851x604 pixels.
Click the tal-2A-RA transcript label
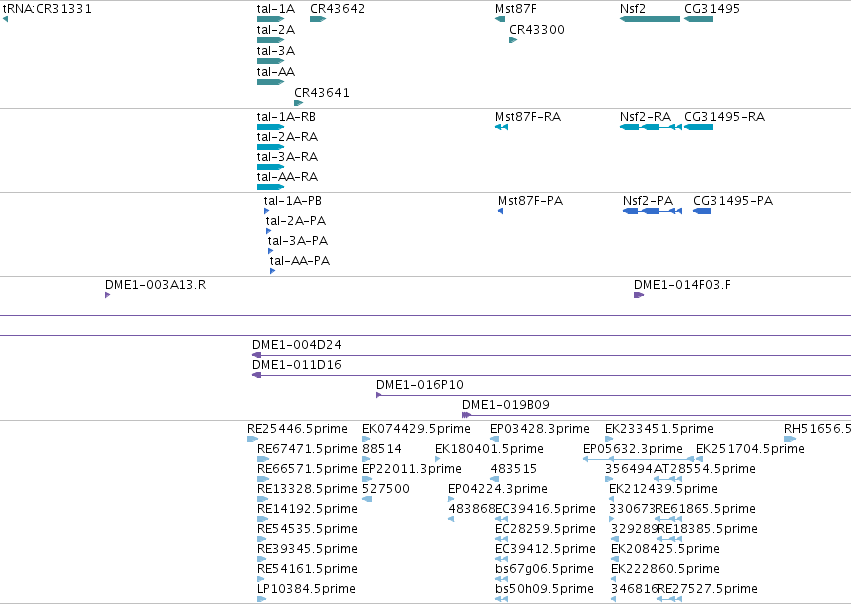click(287, 137)
